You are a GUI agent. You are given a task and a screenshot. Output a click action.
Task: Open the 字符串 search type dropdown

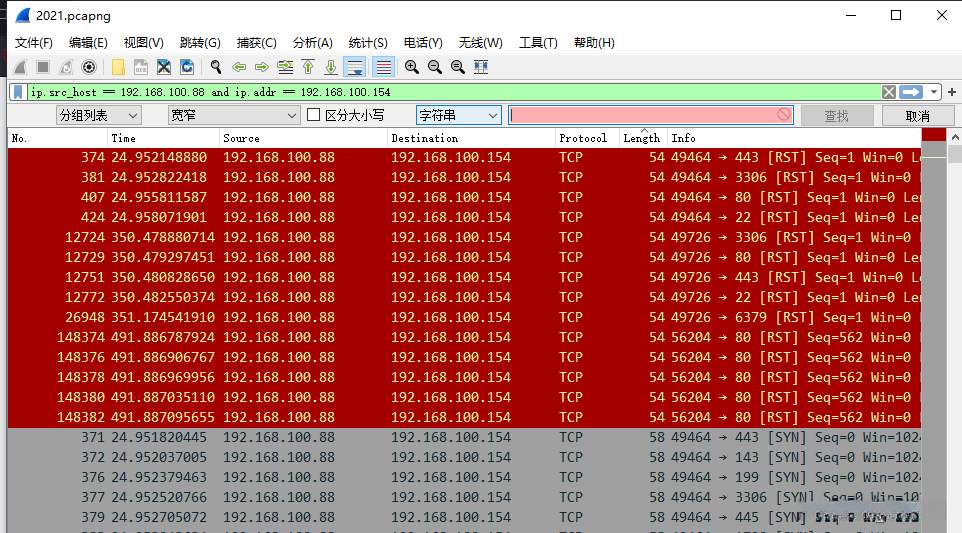[458, 115]
